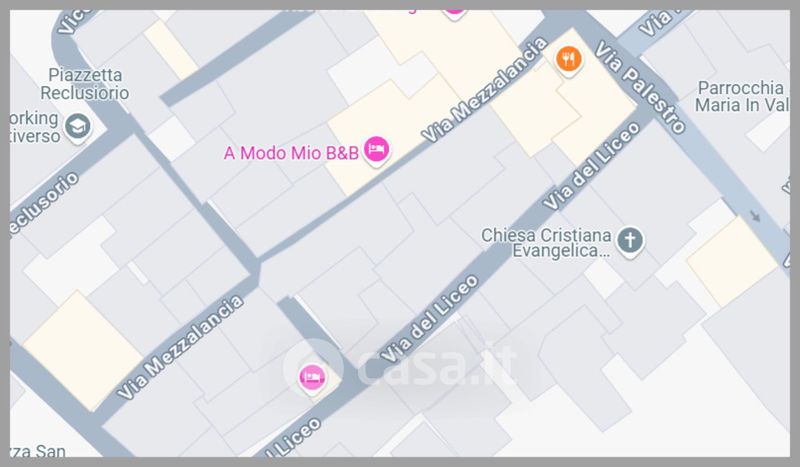This screenshot has height=467, width=800.
Task: Open the pink hotel marker near casa.it watermark
Action: click(x=312, y=378)
